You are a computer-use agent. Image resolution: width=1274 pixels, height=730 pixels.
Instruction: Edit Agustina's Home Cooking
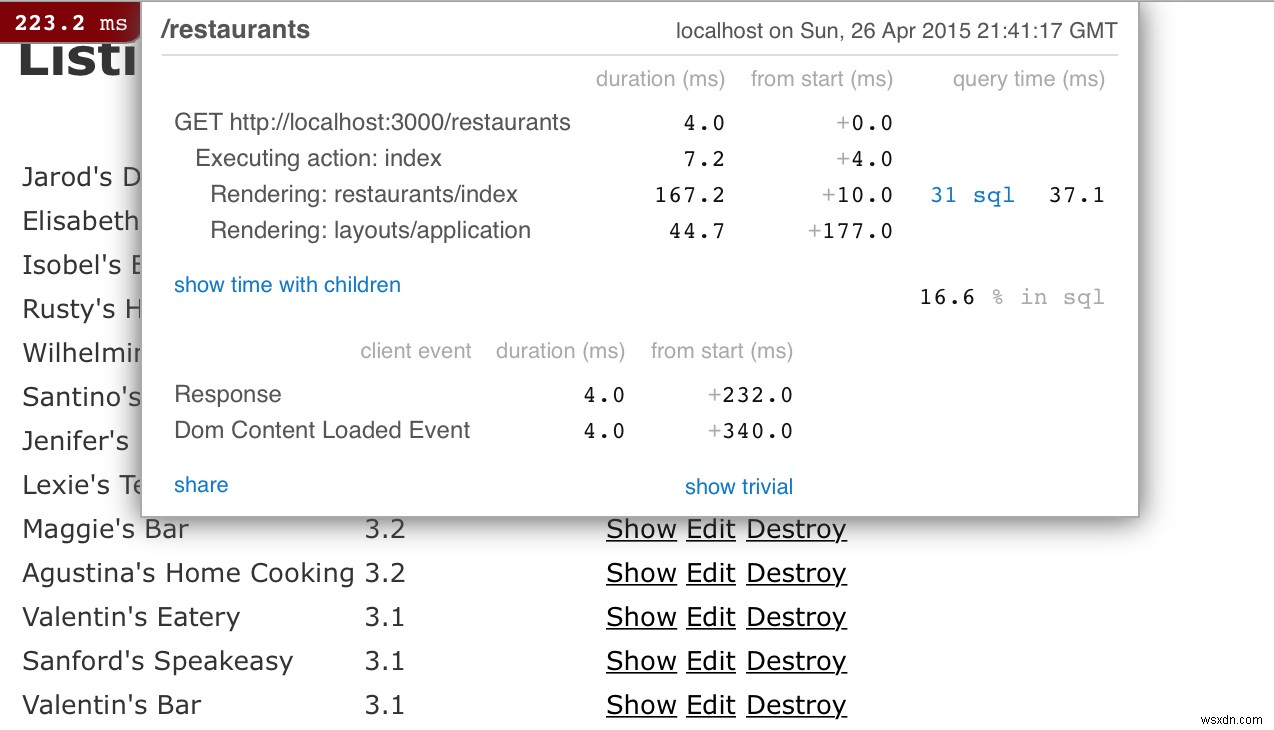coord(711,573)
